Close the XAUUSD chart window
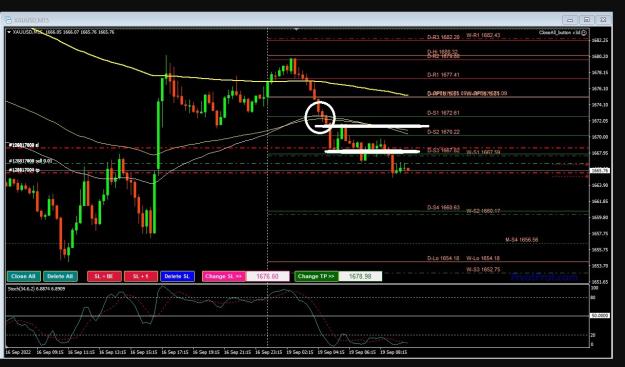 (x=603, y=20)
